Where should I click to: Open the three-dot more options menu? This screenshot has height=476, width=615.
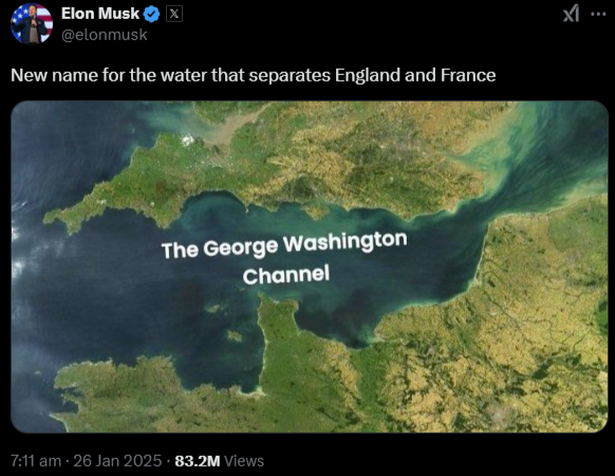[x=598, y=14]
